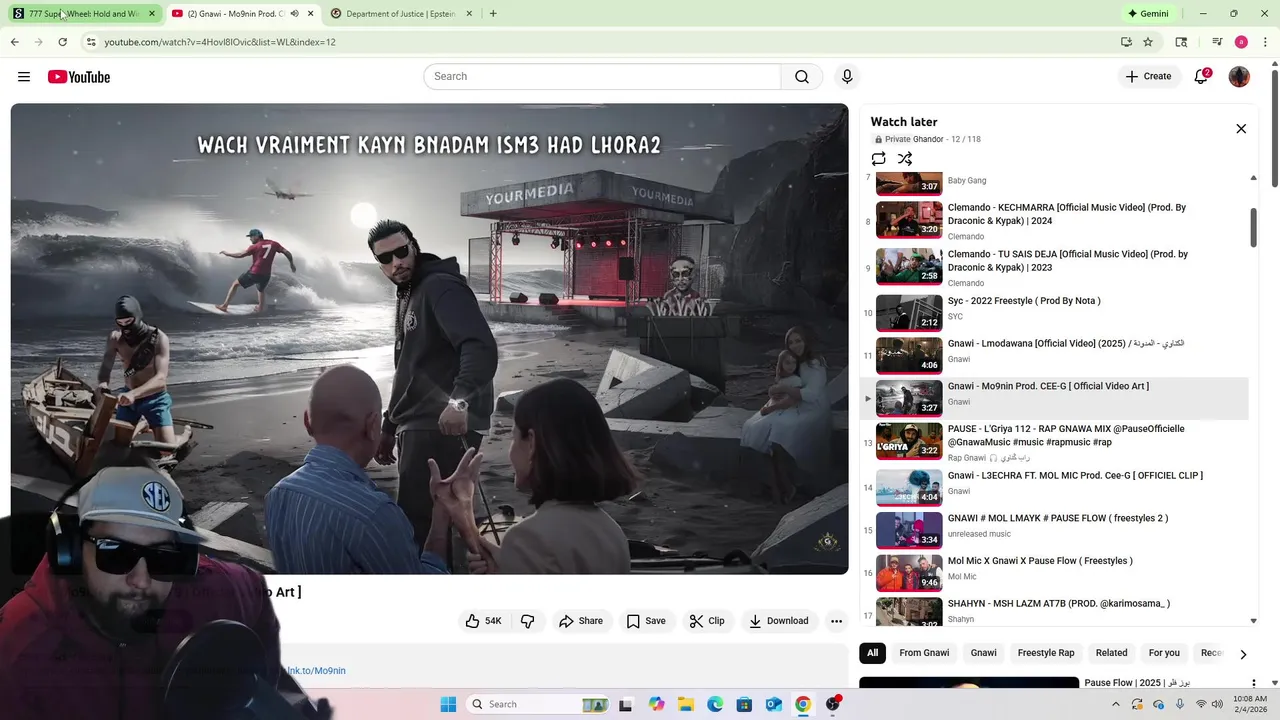
Task: Play Gnawi Lmodawana Official Video
Action: (1055, 355)
